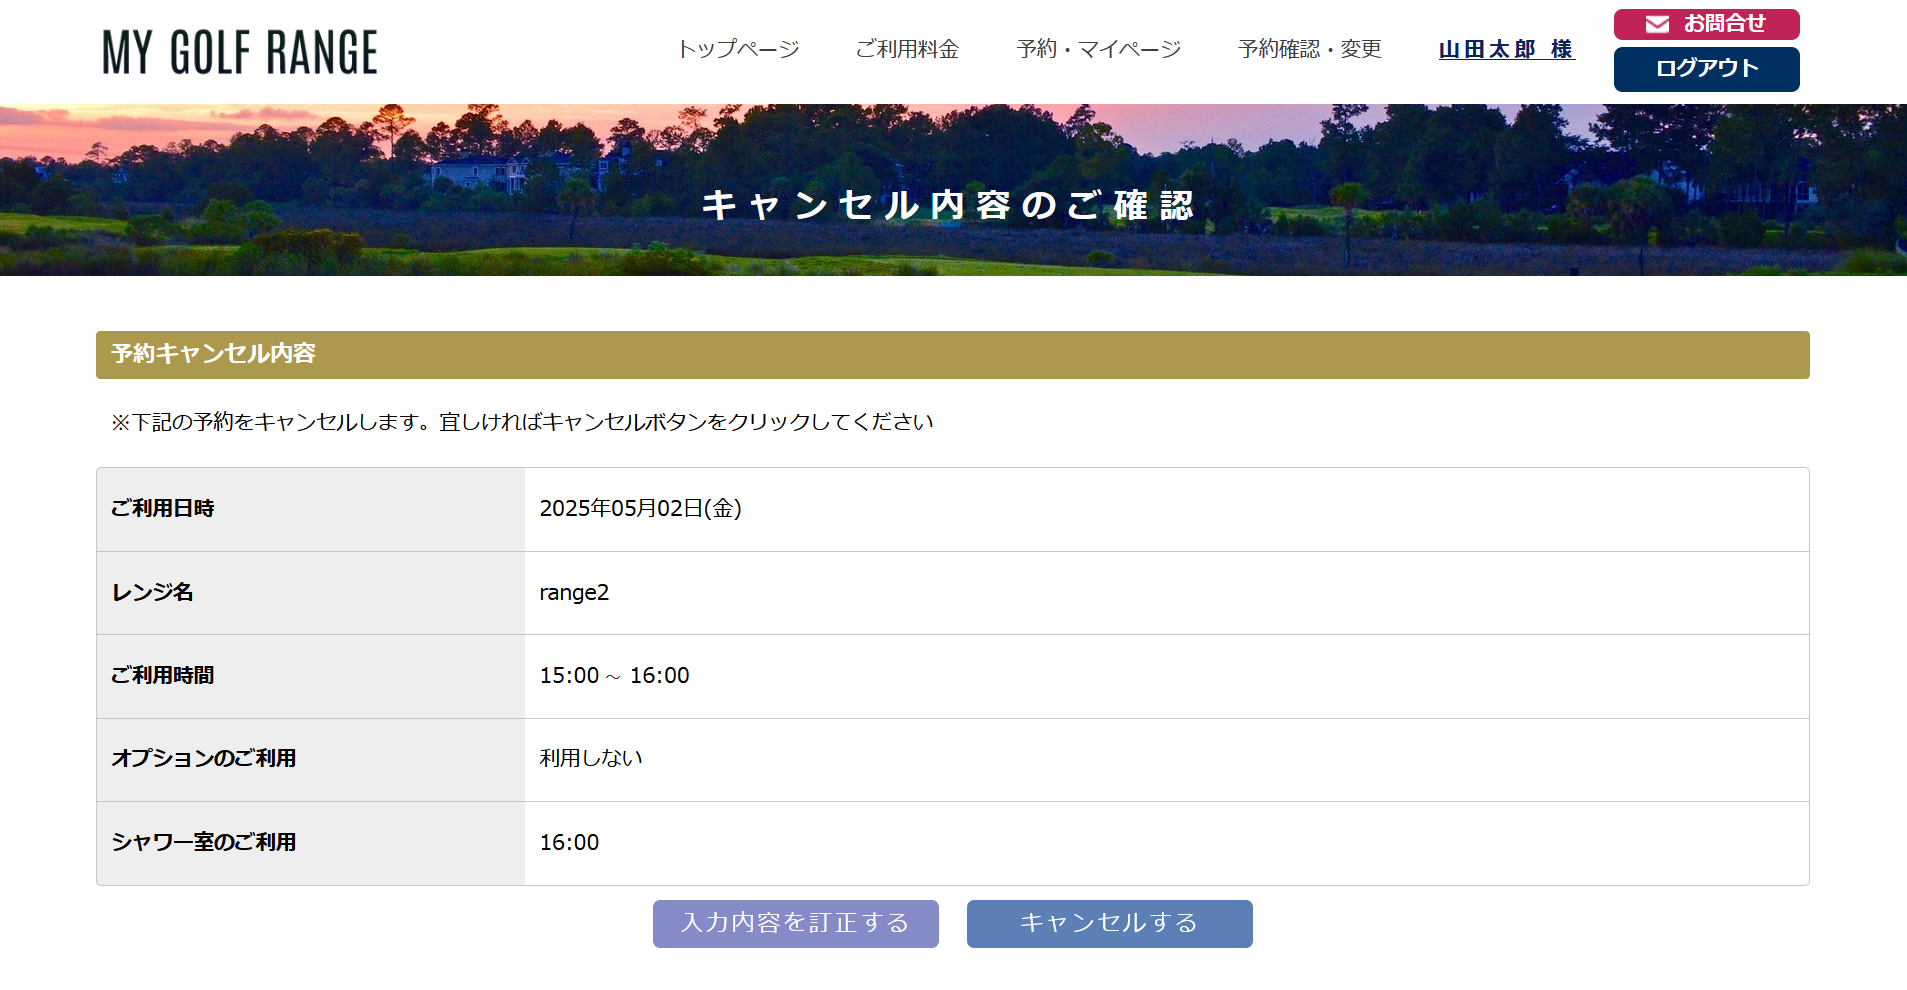The image size is (1907, 990).
Task: Click the シャワー室のご利用 row label
Action: click(x=203, y=843)
